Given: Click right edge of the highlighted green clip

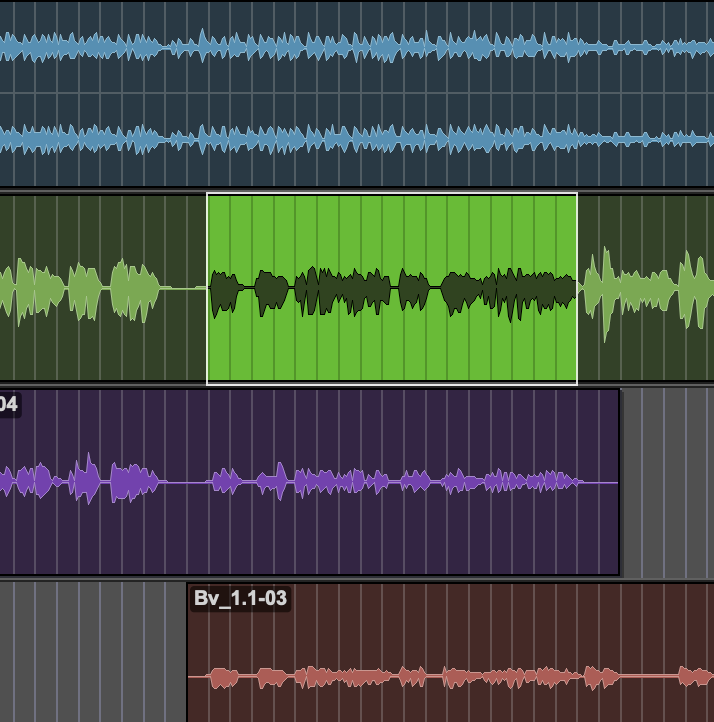Looking at the screenshot, I should pos(577,288).
